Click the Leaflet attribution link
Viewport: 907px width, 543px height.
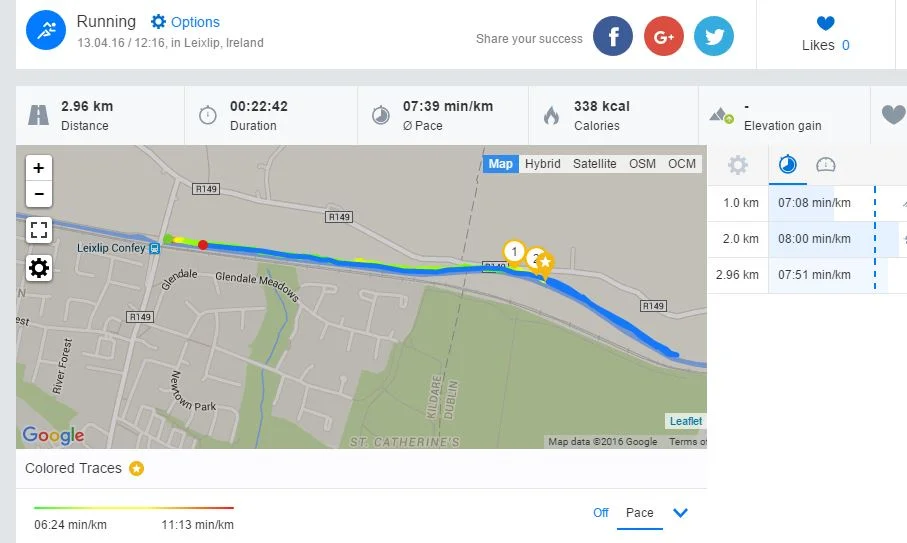pyautogui.click(x=686, y=421)
